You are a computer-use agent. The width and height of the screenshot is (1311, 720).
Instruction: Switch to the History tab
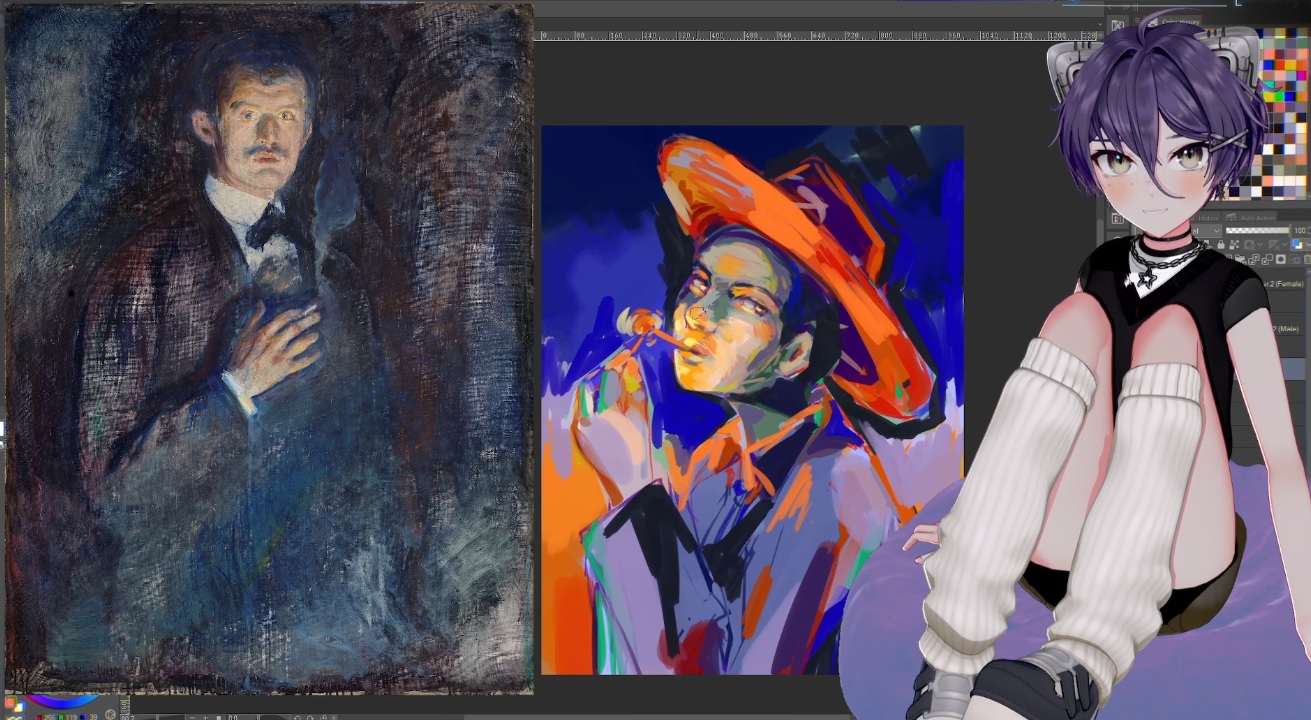click(x=1209, y=217)
